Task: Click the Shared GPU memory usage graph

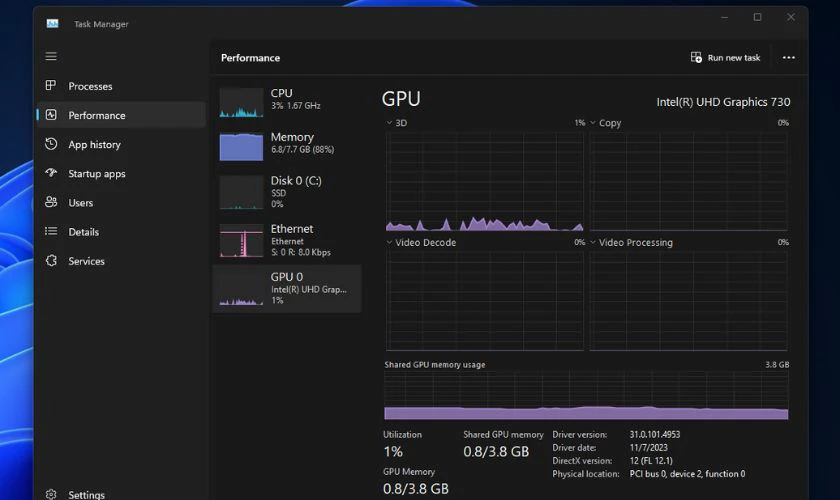Action: click(586, 395)
